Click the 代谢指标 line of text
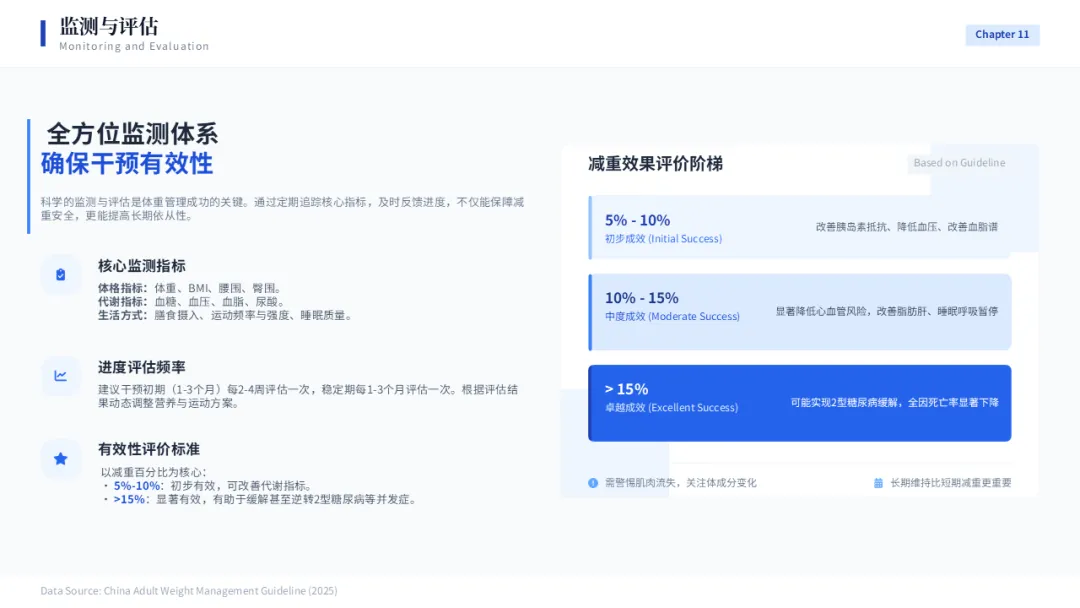Image resolution: width=1080 pixels, height=608 pixels. pos(191,302)
